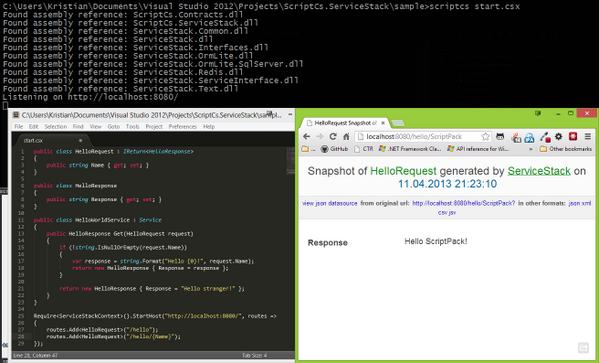Viewport: 599px width, 363px height.
Task: Close the HelloRequest Snapshot tab
Action: (x=383, y=123)
